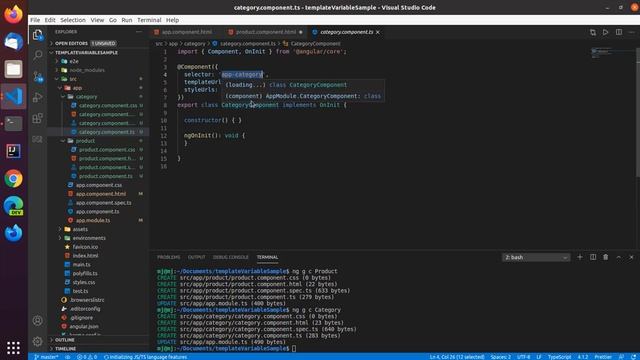Open editor More Actions ellipsis
This screenshot has height=360, width=640.
point(631,32)
